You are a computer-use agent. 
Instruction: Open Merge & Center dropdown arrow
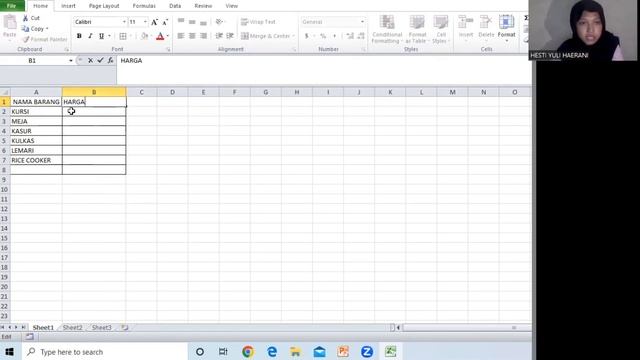(293, 36)
